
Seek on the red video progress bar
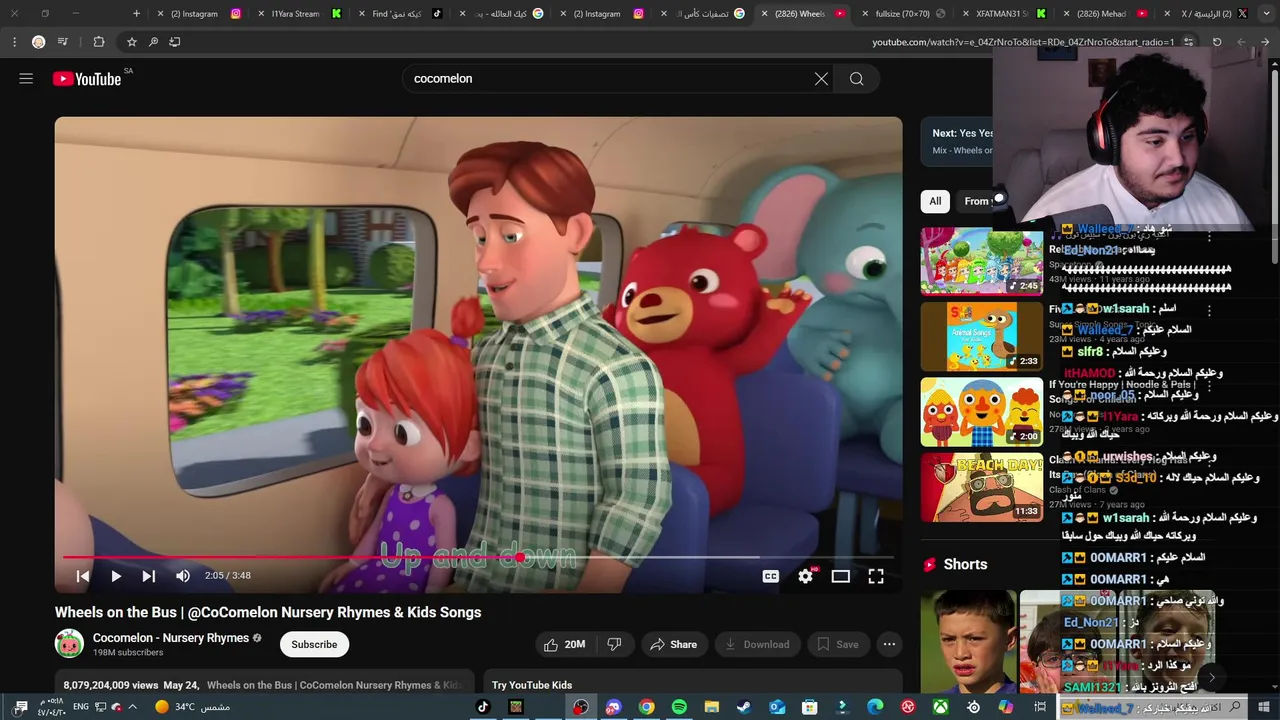point(478,557)
